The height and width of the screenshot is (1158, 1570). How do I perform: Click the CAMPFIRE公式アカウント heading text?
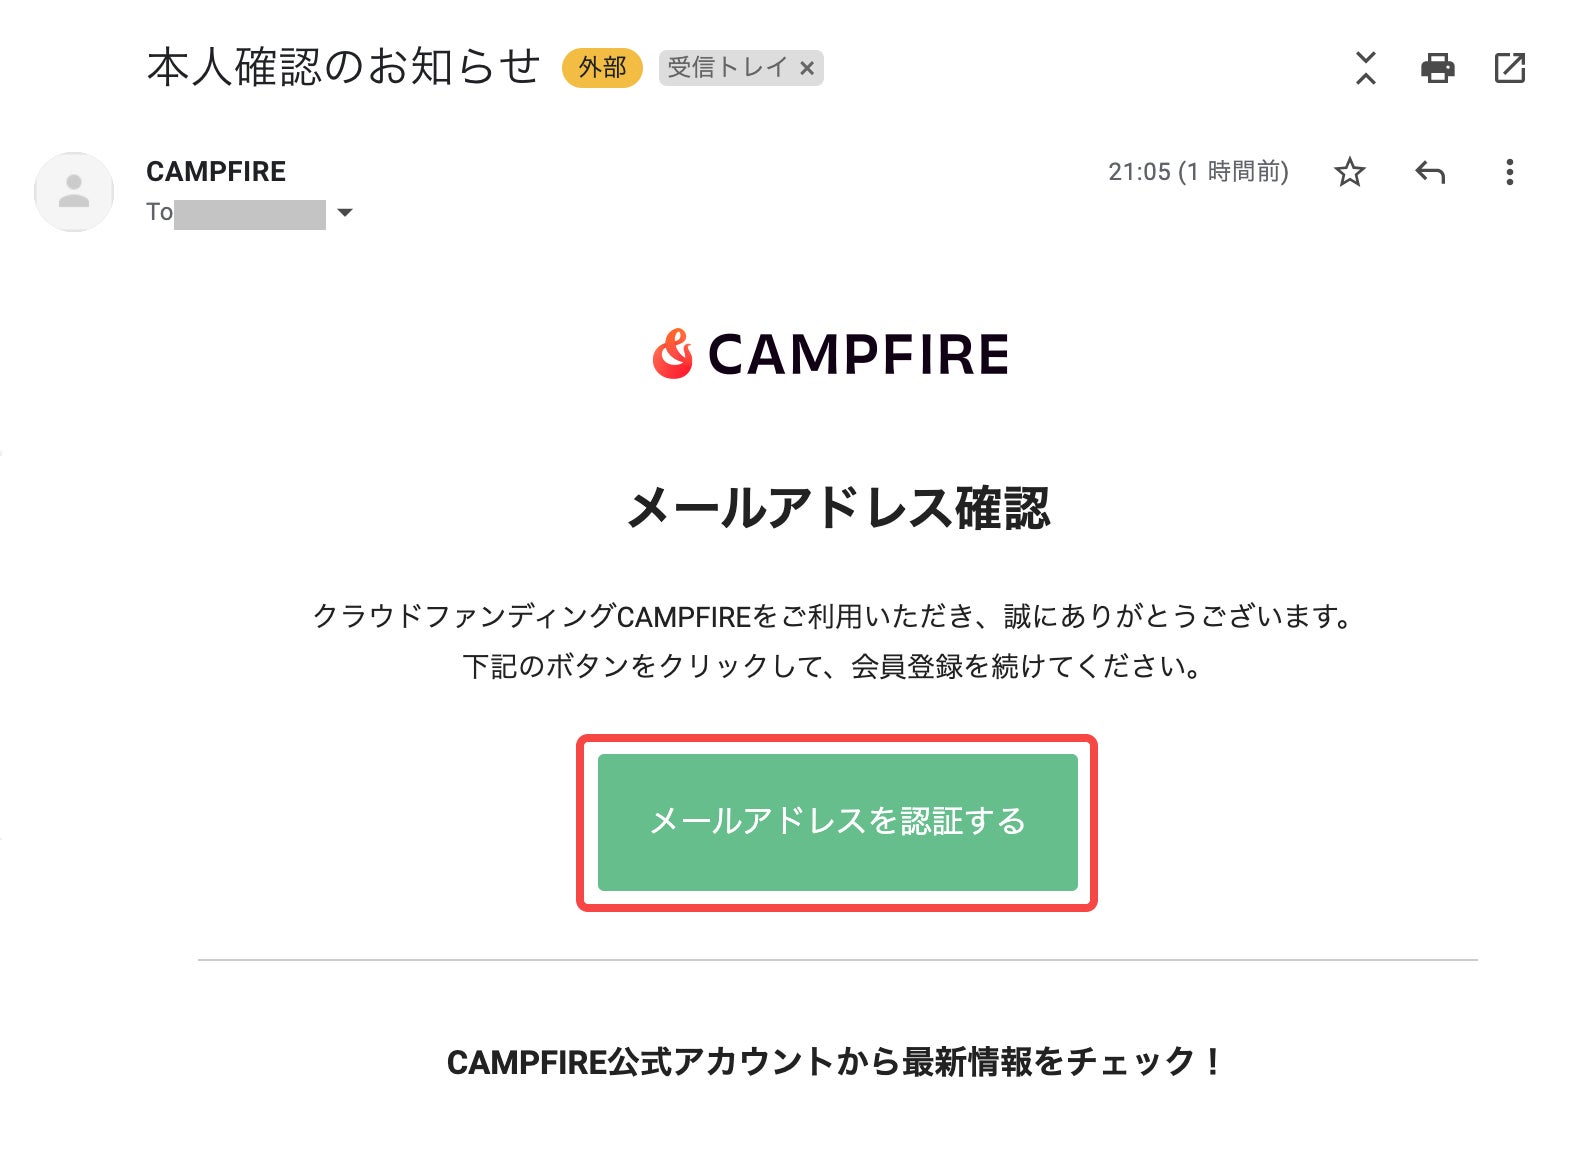pos(835,1061)
